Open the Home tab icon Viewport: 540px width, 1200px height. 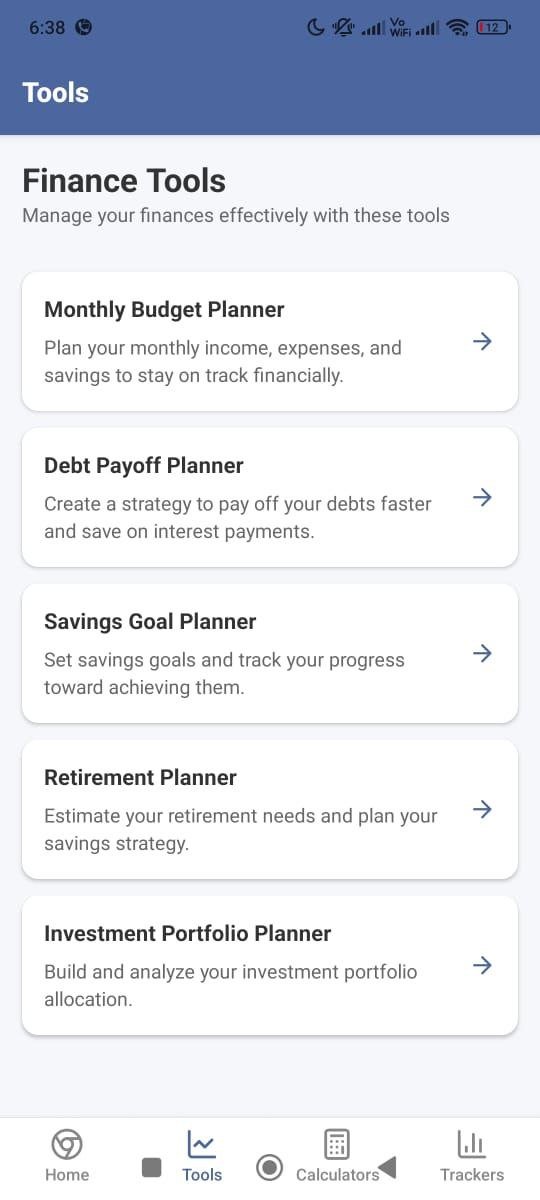[x=67, y=1144]
